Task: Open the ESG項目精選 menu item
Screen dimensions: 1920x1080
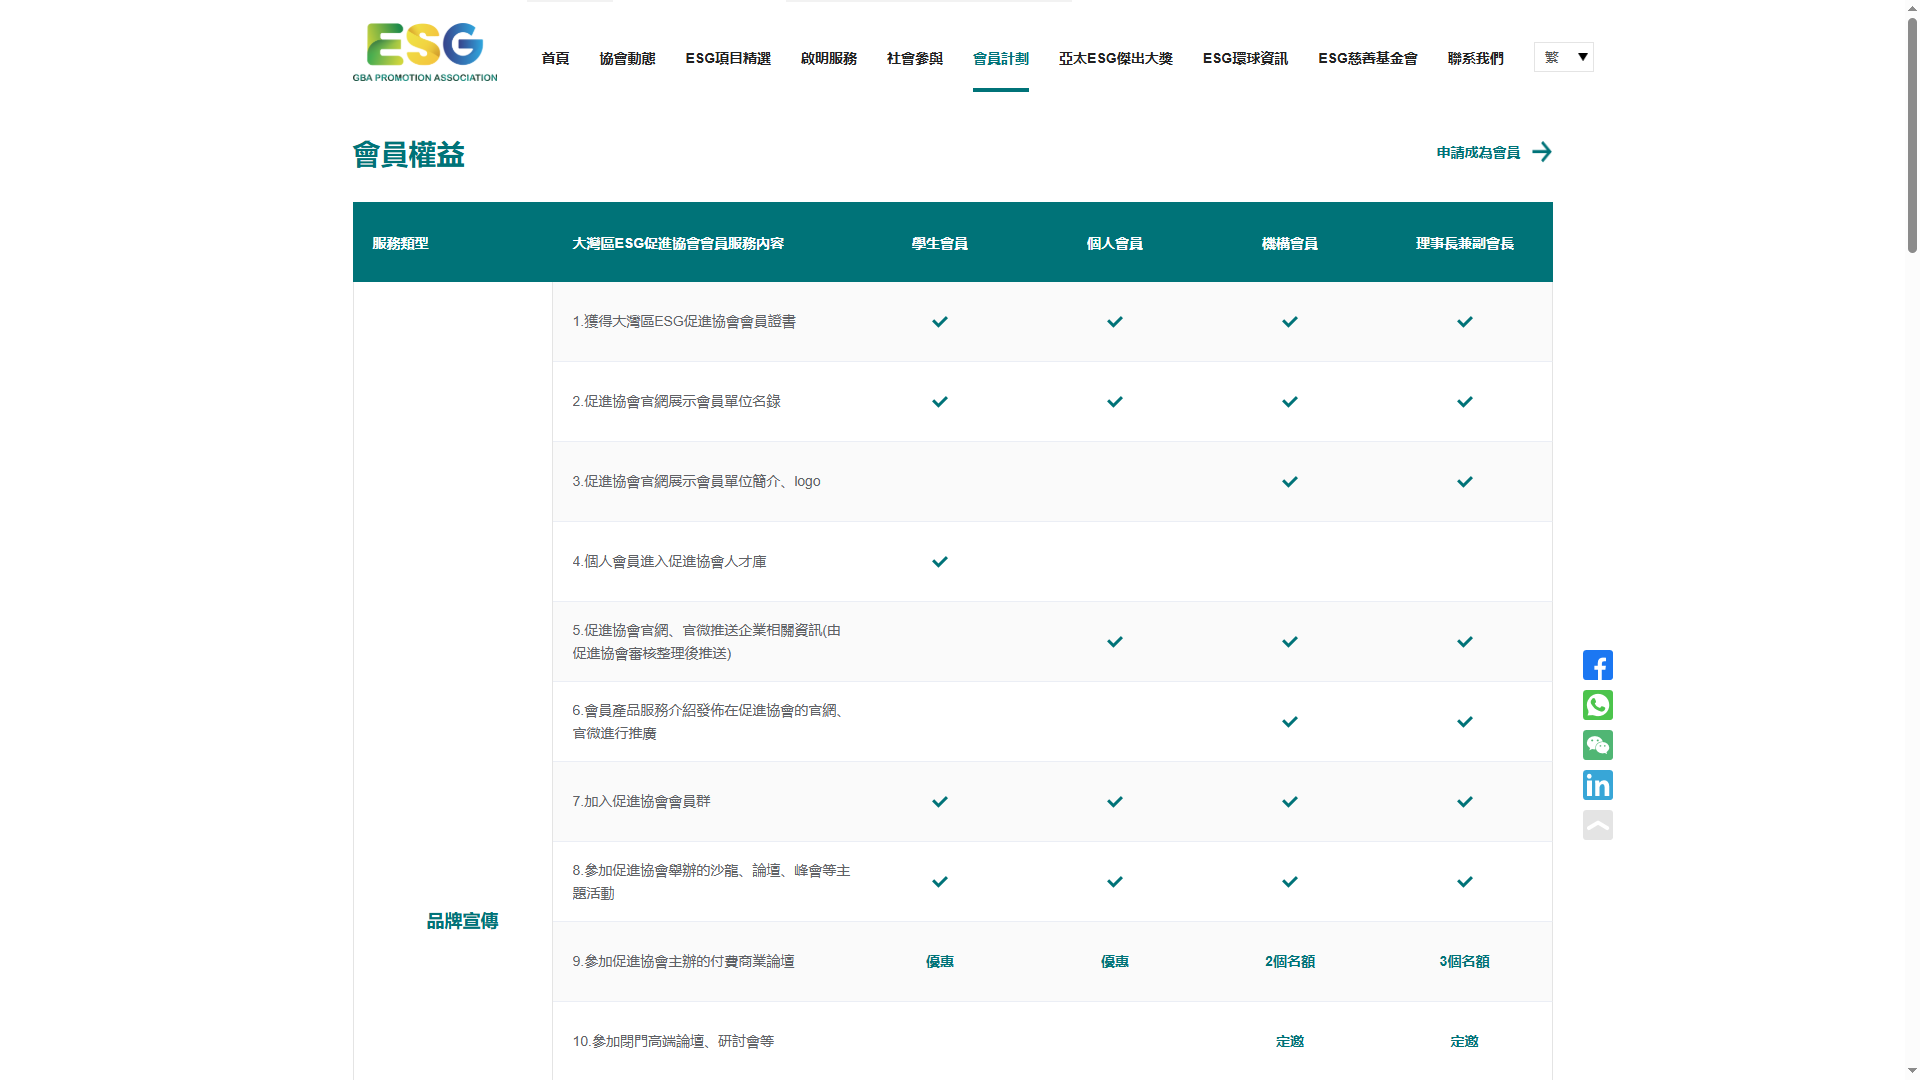Action: [728, 58]
